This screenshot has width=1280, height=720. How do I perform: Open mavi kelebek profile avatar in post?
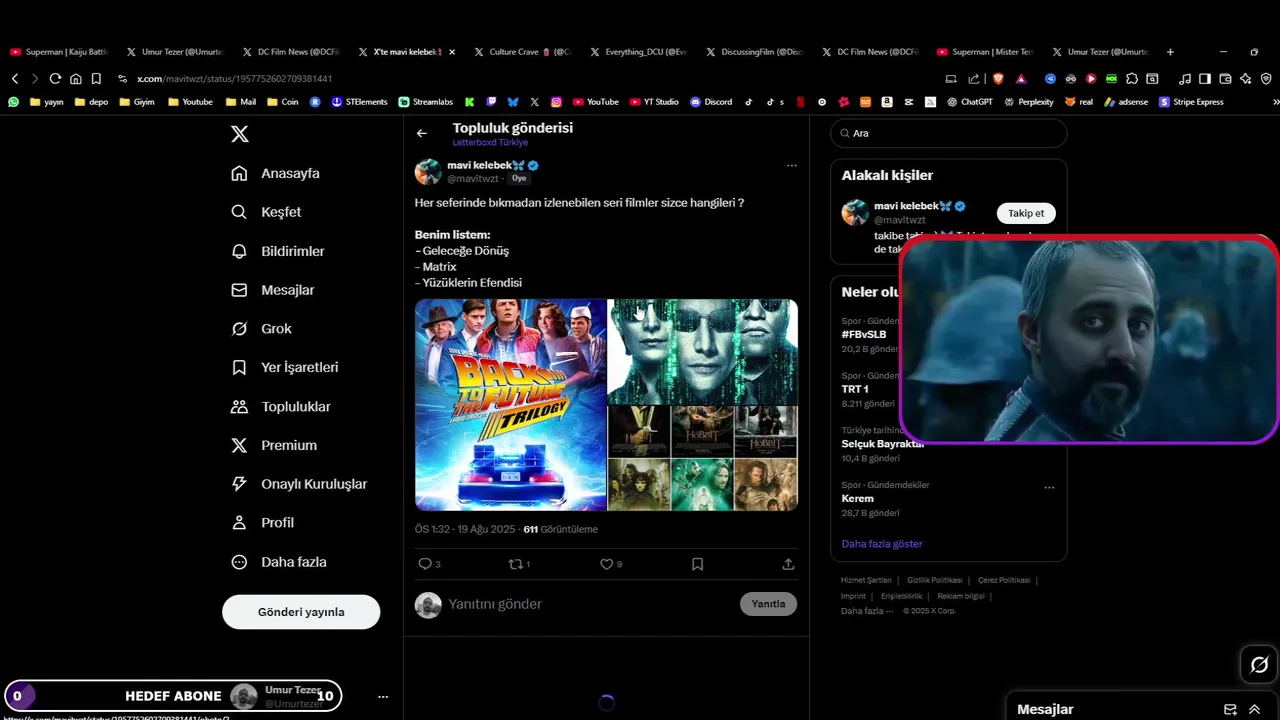click(428, 172)
